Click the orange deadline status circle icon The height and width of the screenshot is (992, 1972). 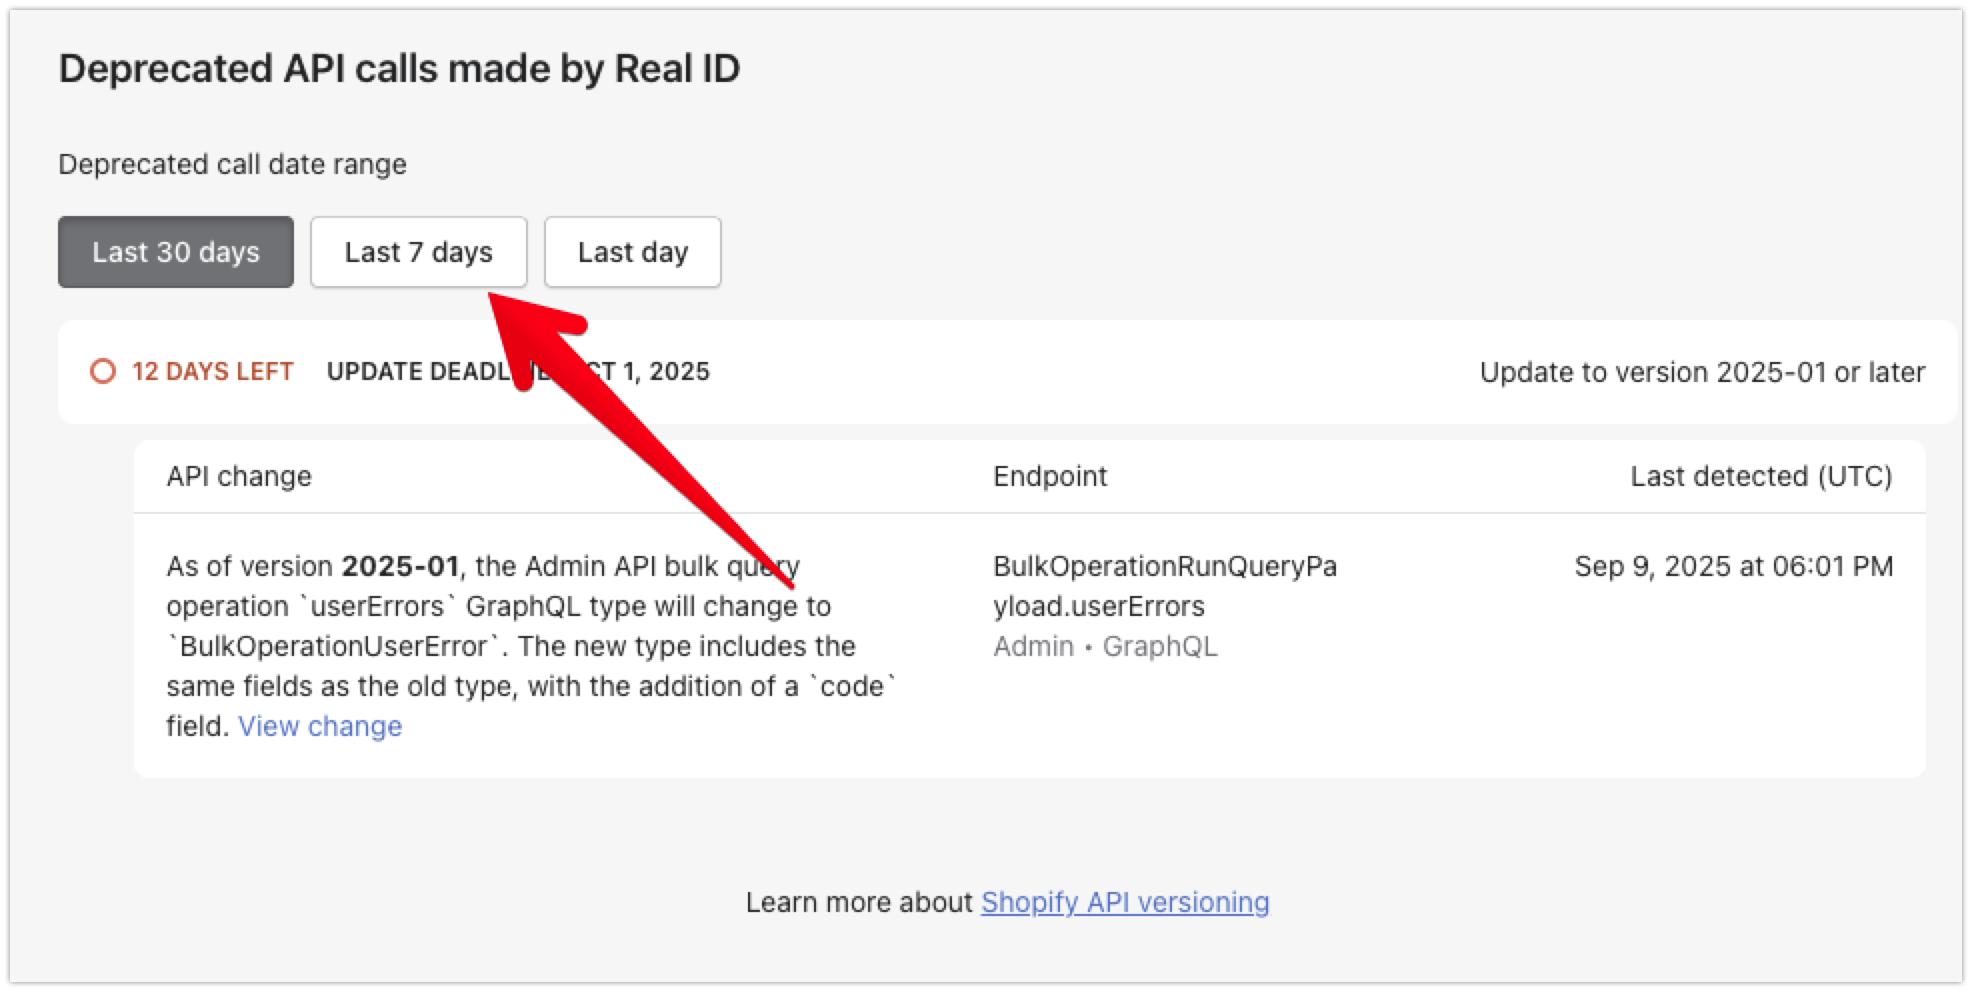(103, 372)
